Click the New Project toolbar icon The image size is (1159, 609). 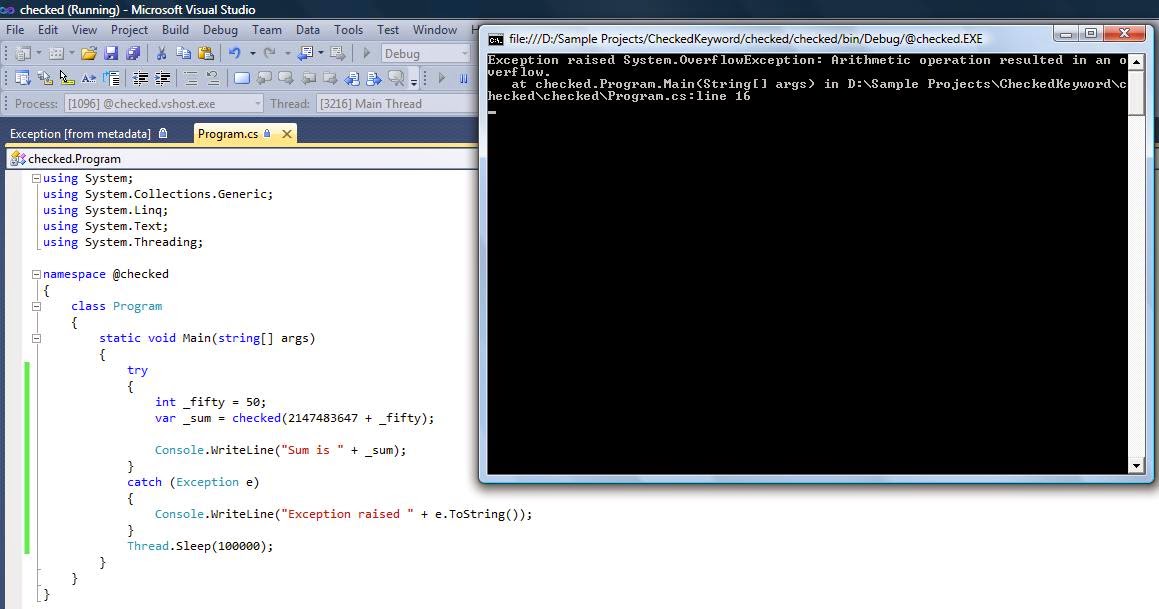pyautogui.click(x=23, y=53)
